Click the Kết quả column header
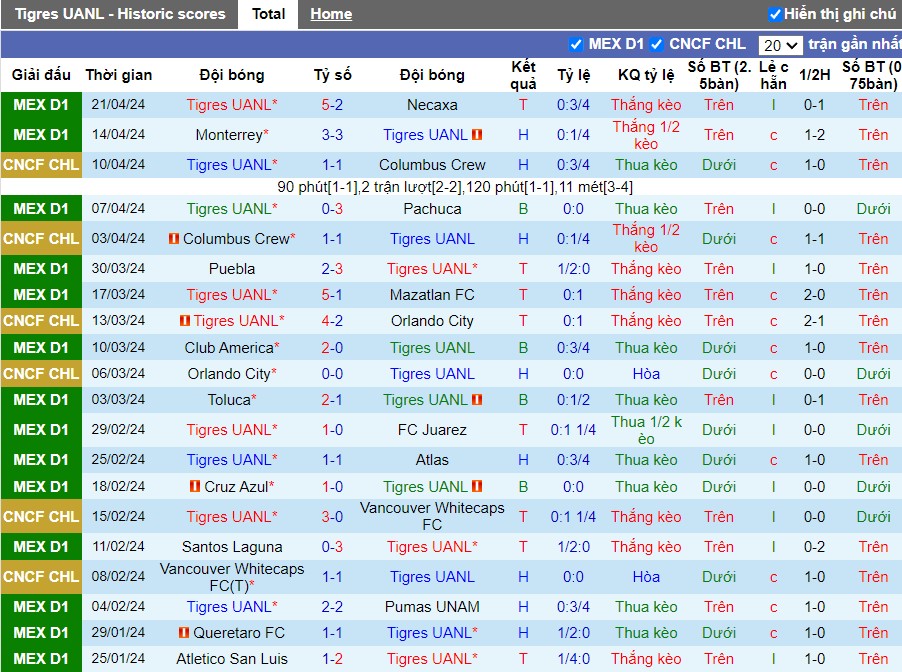 coord(523,75)
